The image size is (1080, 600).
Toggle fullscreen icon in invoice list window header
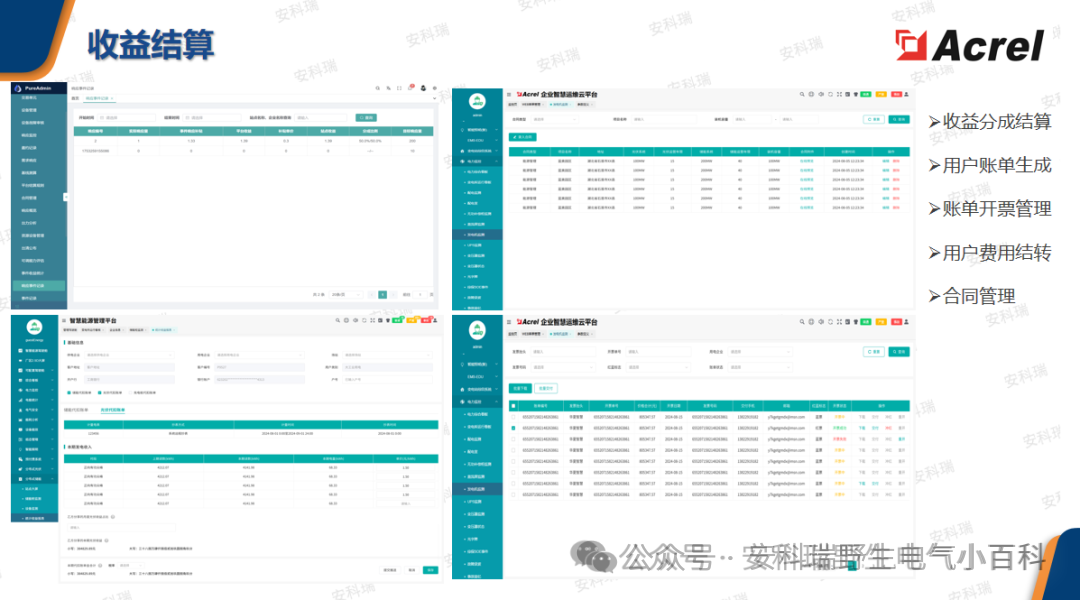839,322
